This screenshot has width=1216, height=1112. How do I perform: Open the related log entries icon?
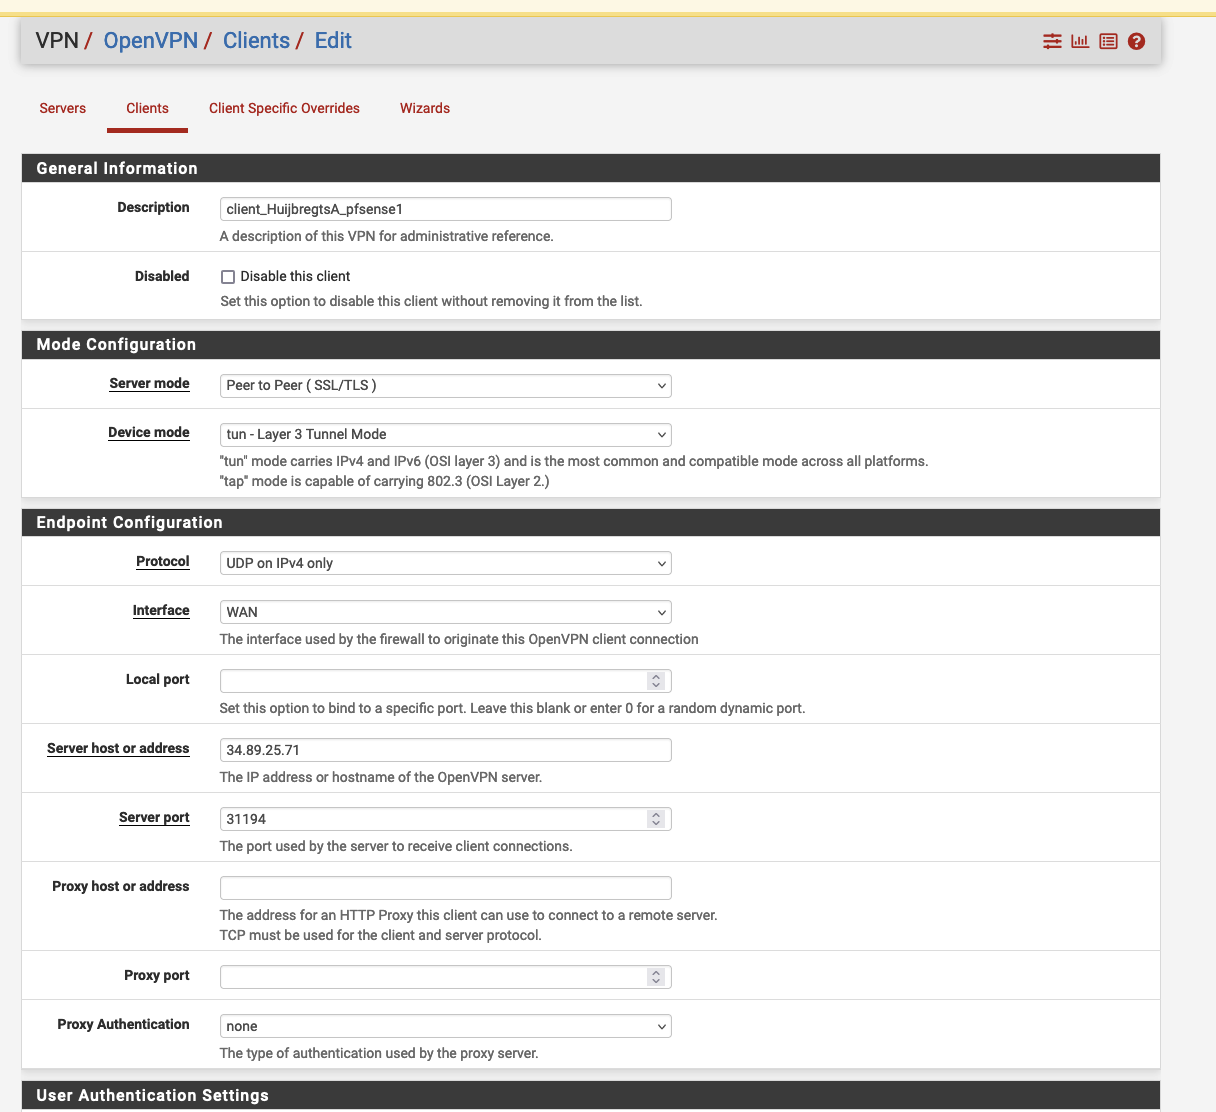[x=1108, y=41]
